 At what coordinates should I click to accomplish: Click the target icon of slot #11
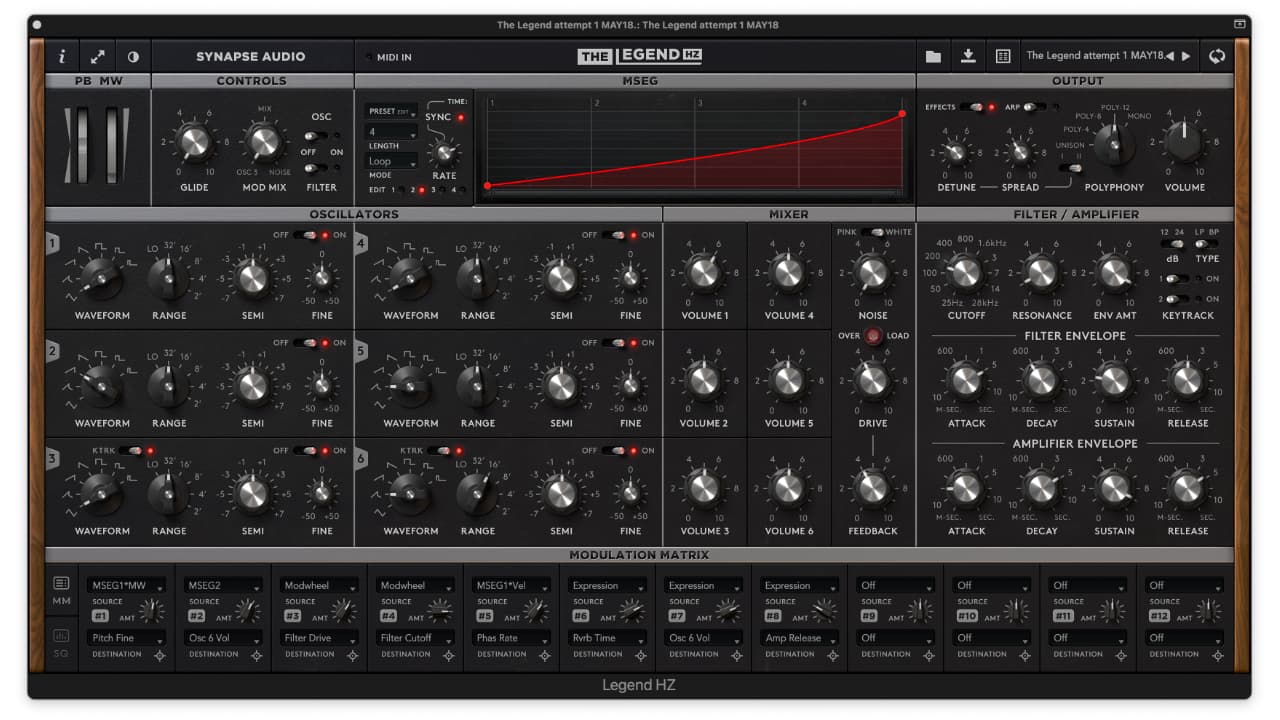pyautogui.click(x=1120, y=656)
